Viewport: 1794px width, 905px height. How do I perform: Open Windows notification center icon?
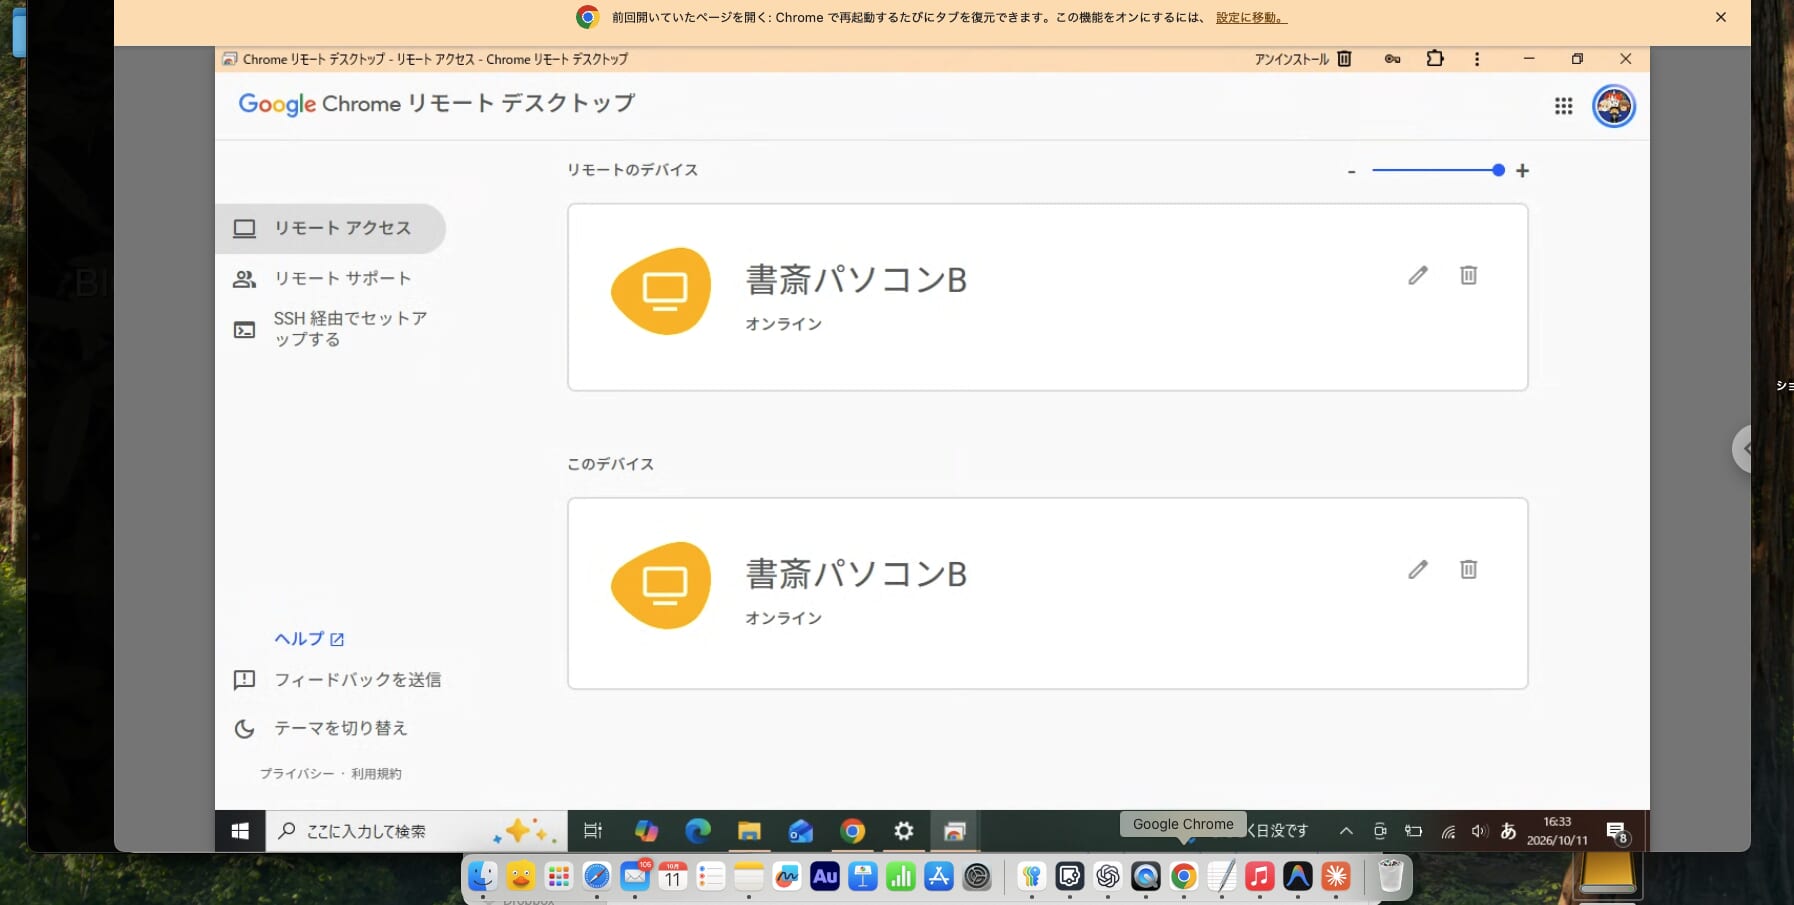1617,832
